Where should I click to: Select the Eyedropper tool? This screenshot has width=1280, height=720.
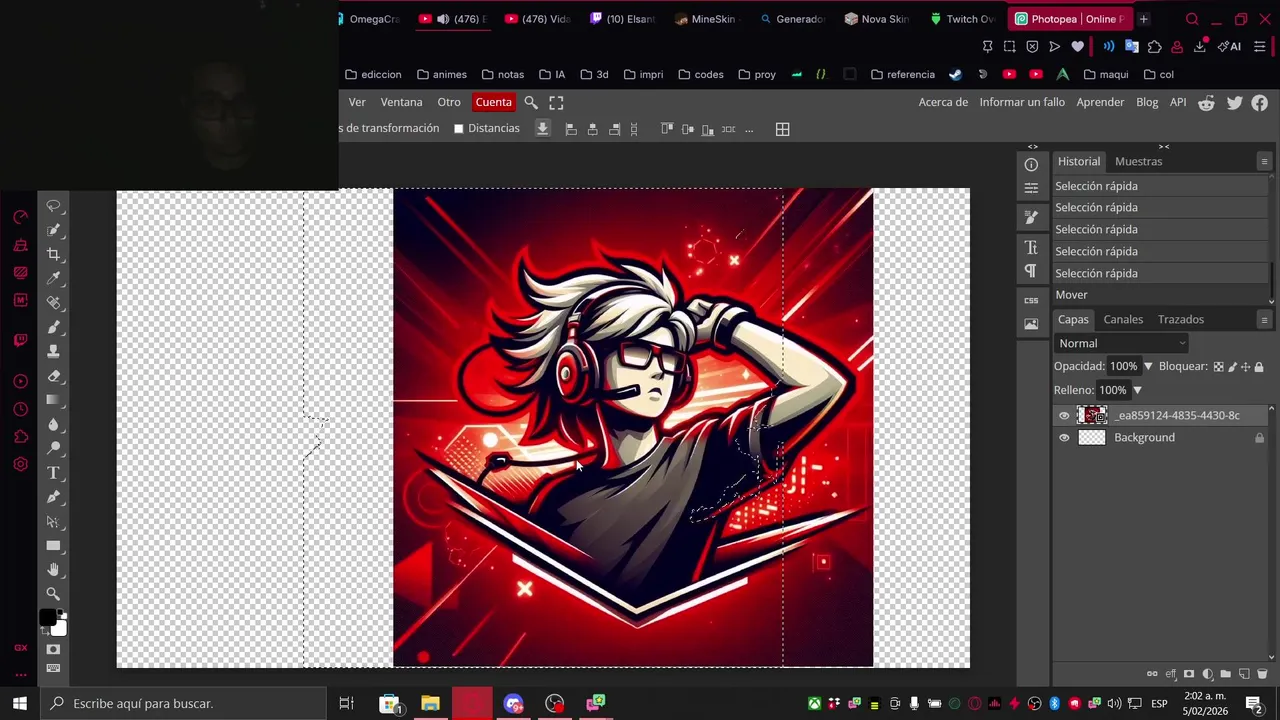54,278
